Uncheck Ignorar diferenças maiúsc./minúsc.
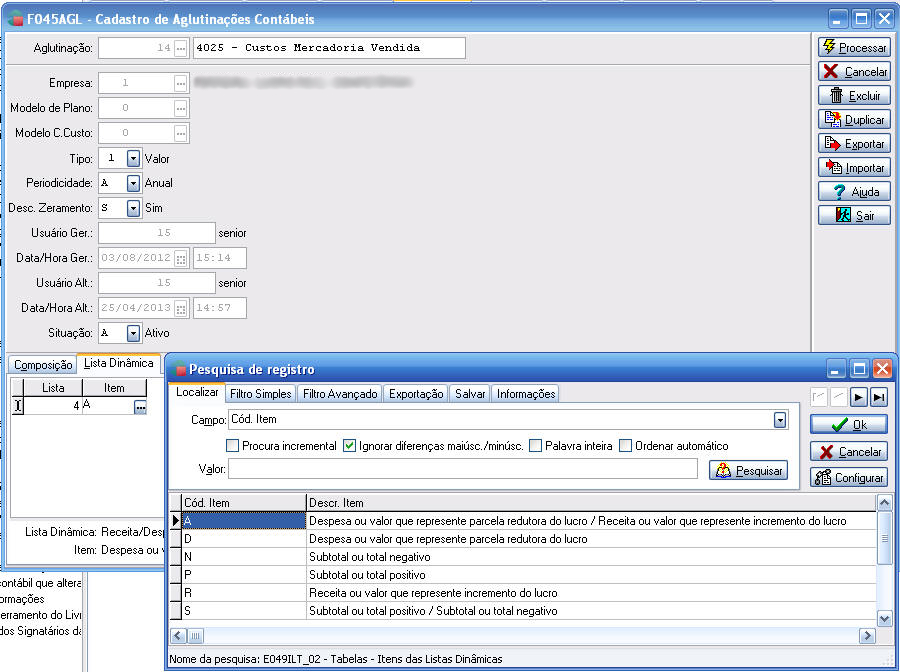 tap(349, 446)
